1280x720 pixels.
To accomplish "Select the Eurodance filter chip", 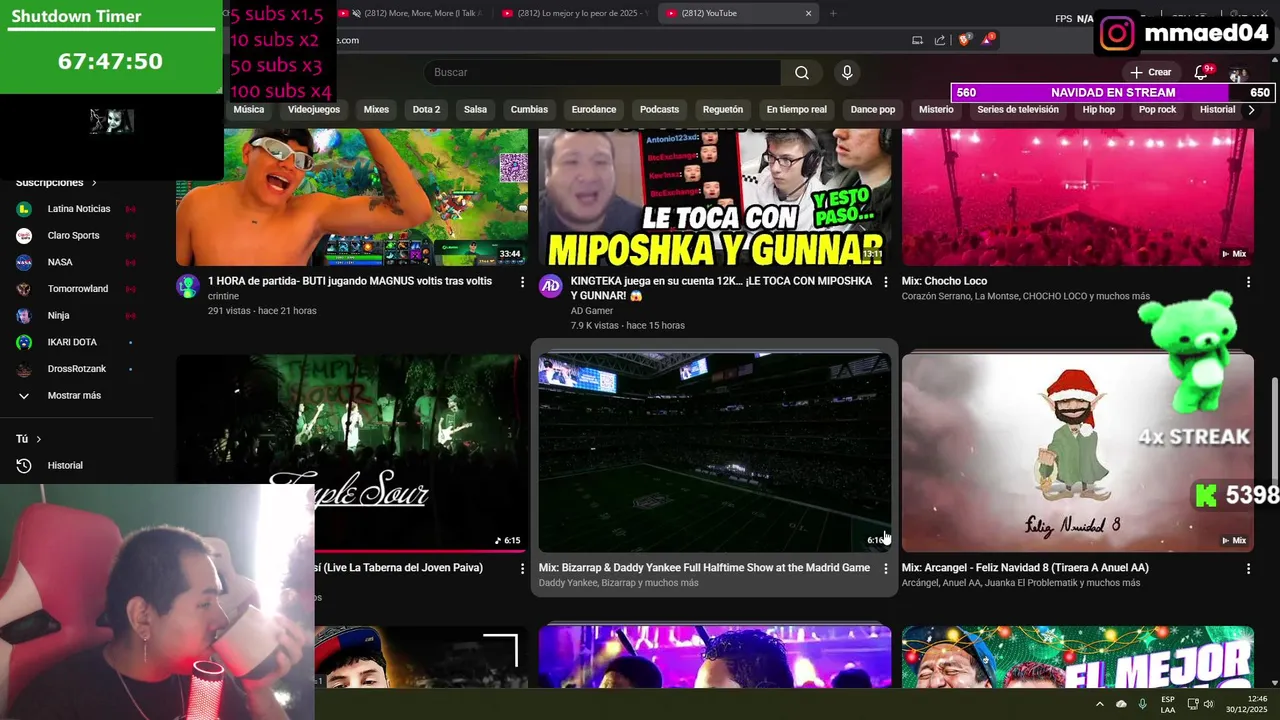I will click(x=594, y=110).
